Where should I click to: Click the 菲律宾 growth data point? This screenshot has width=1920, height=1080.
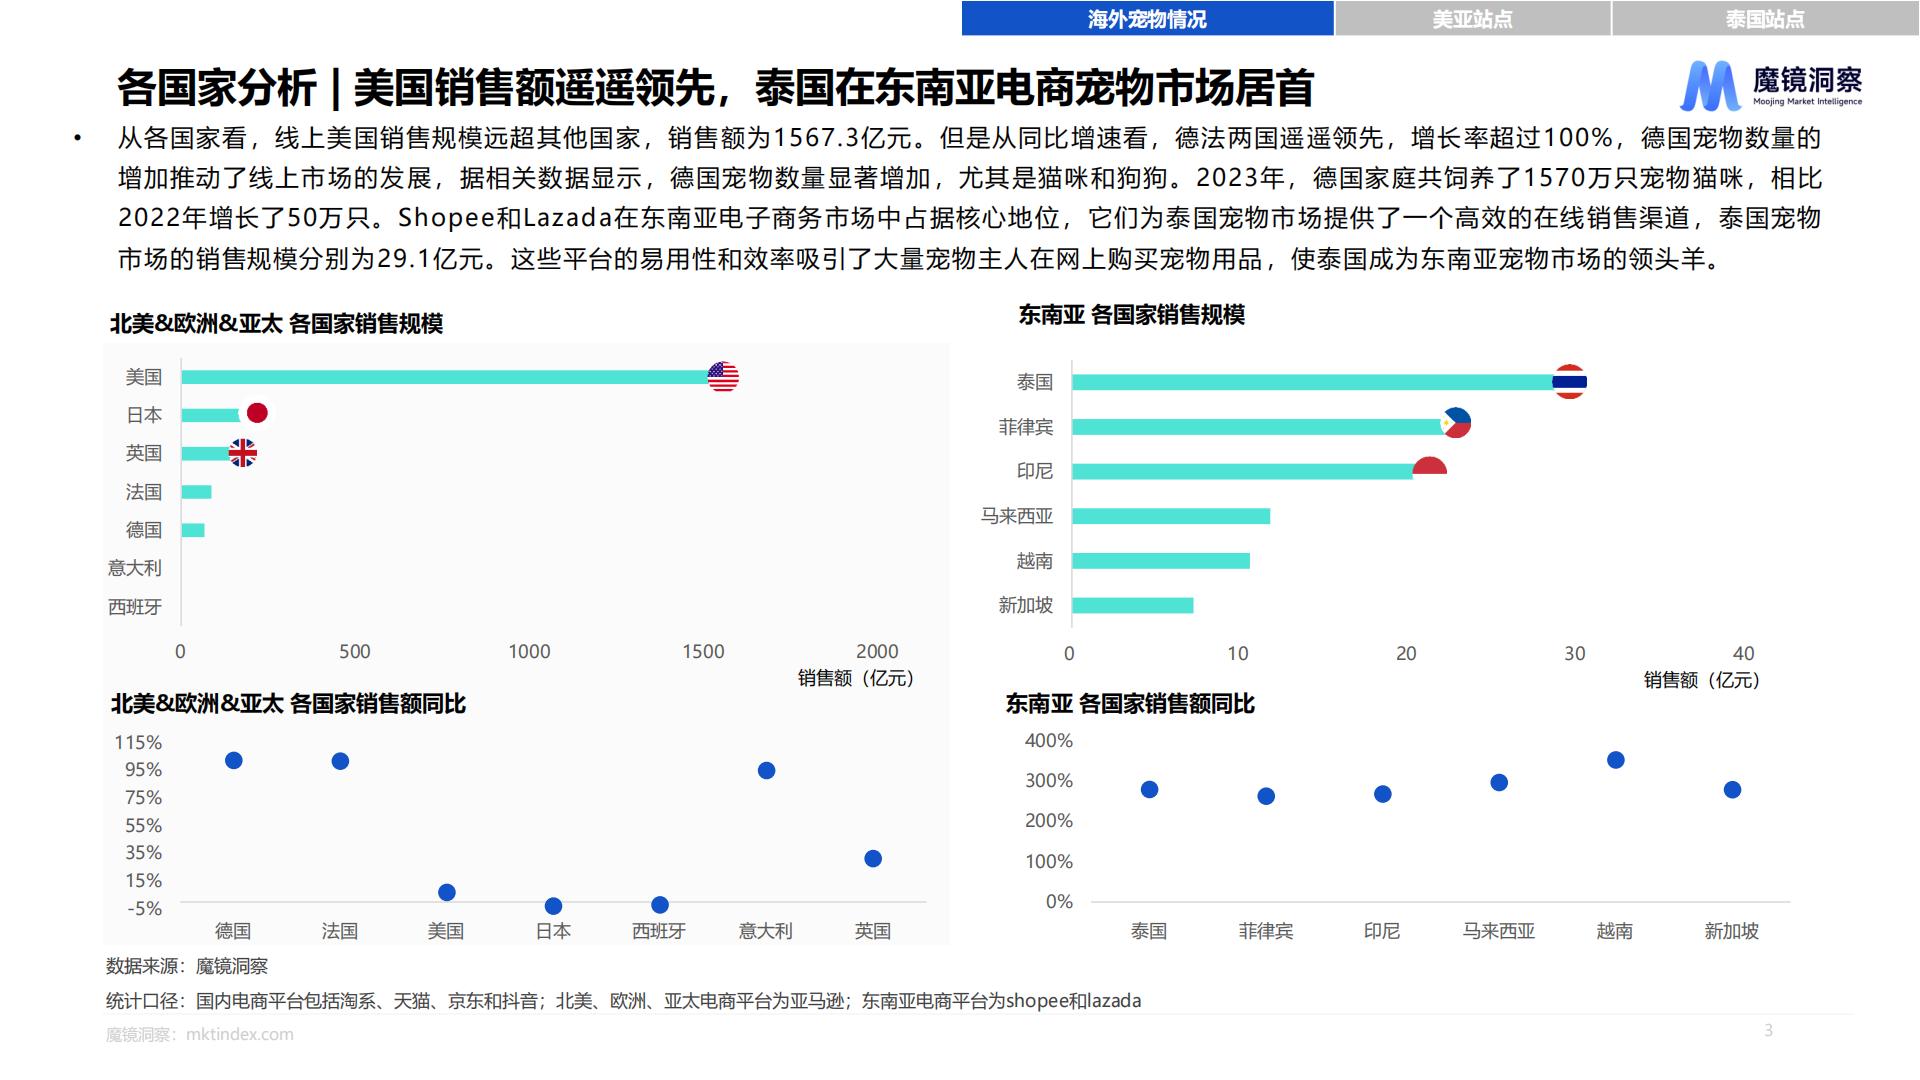(x=1266, y=796)
